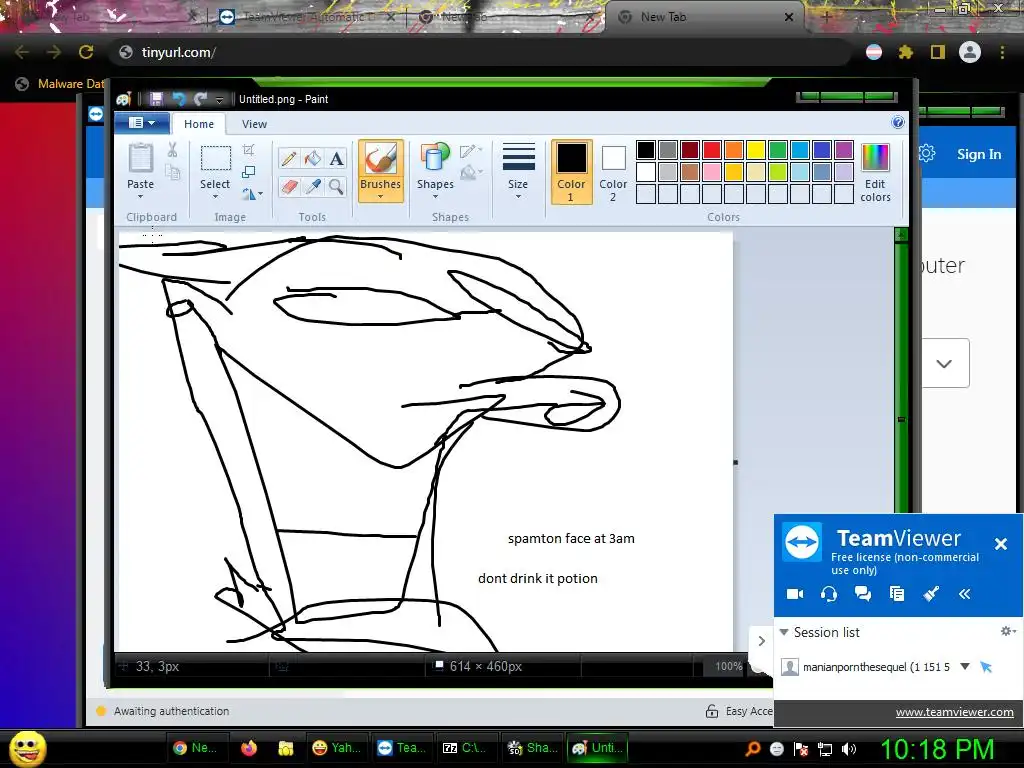Collapse the TeamViewer Session list triangle
1024x768 pixels.
pos(784,632)
